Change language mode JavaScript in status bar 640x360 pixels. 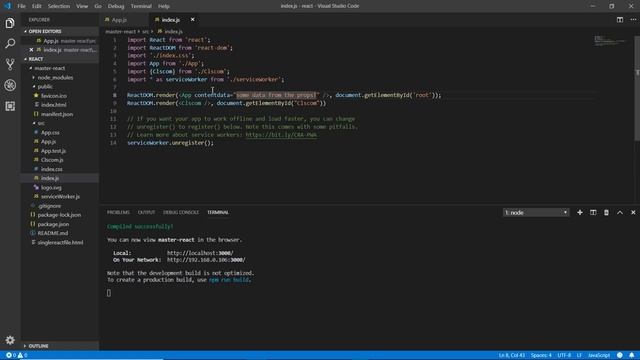pyautogui.click(x=599, y=356)
